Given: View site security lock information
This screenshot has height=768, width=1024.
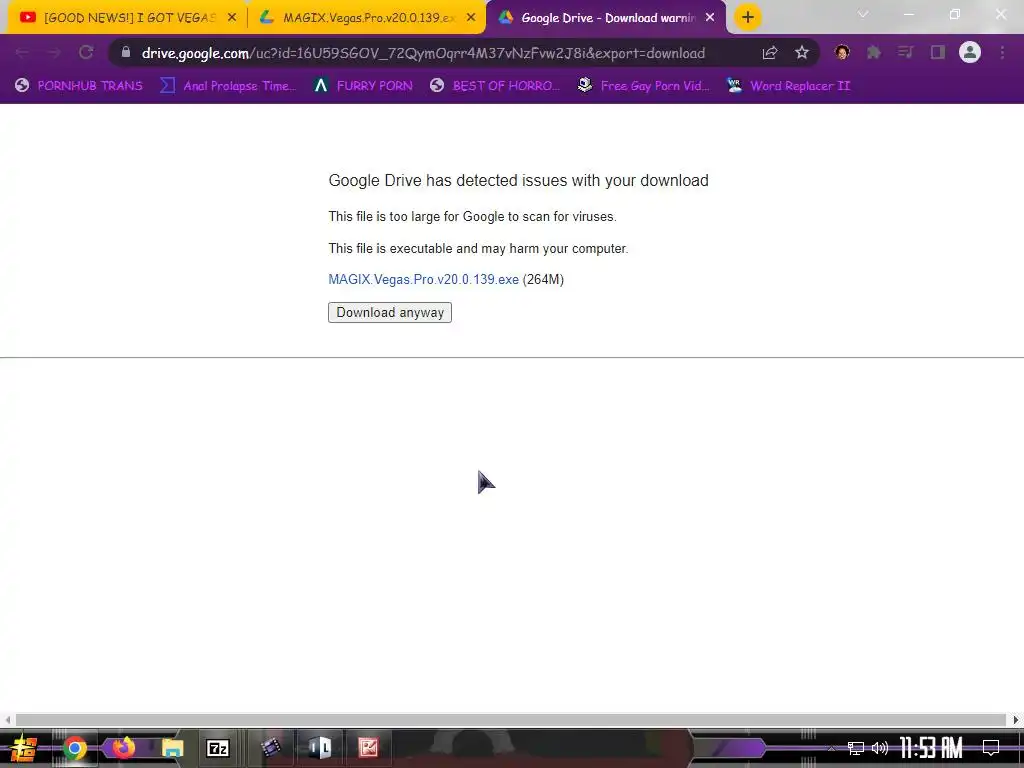Looking at the screenshot, I should click(126, 52).
